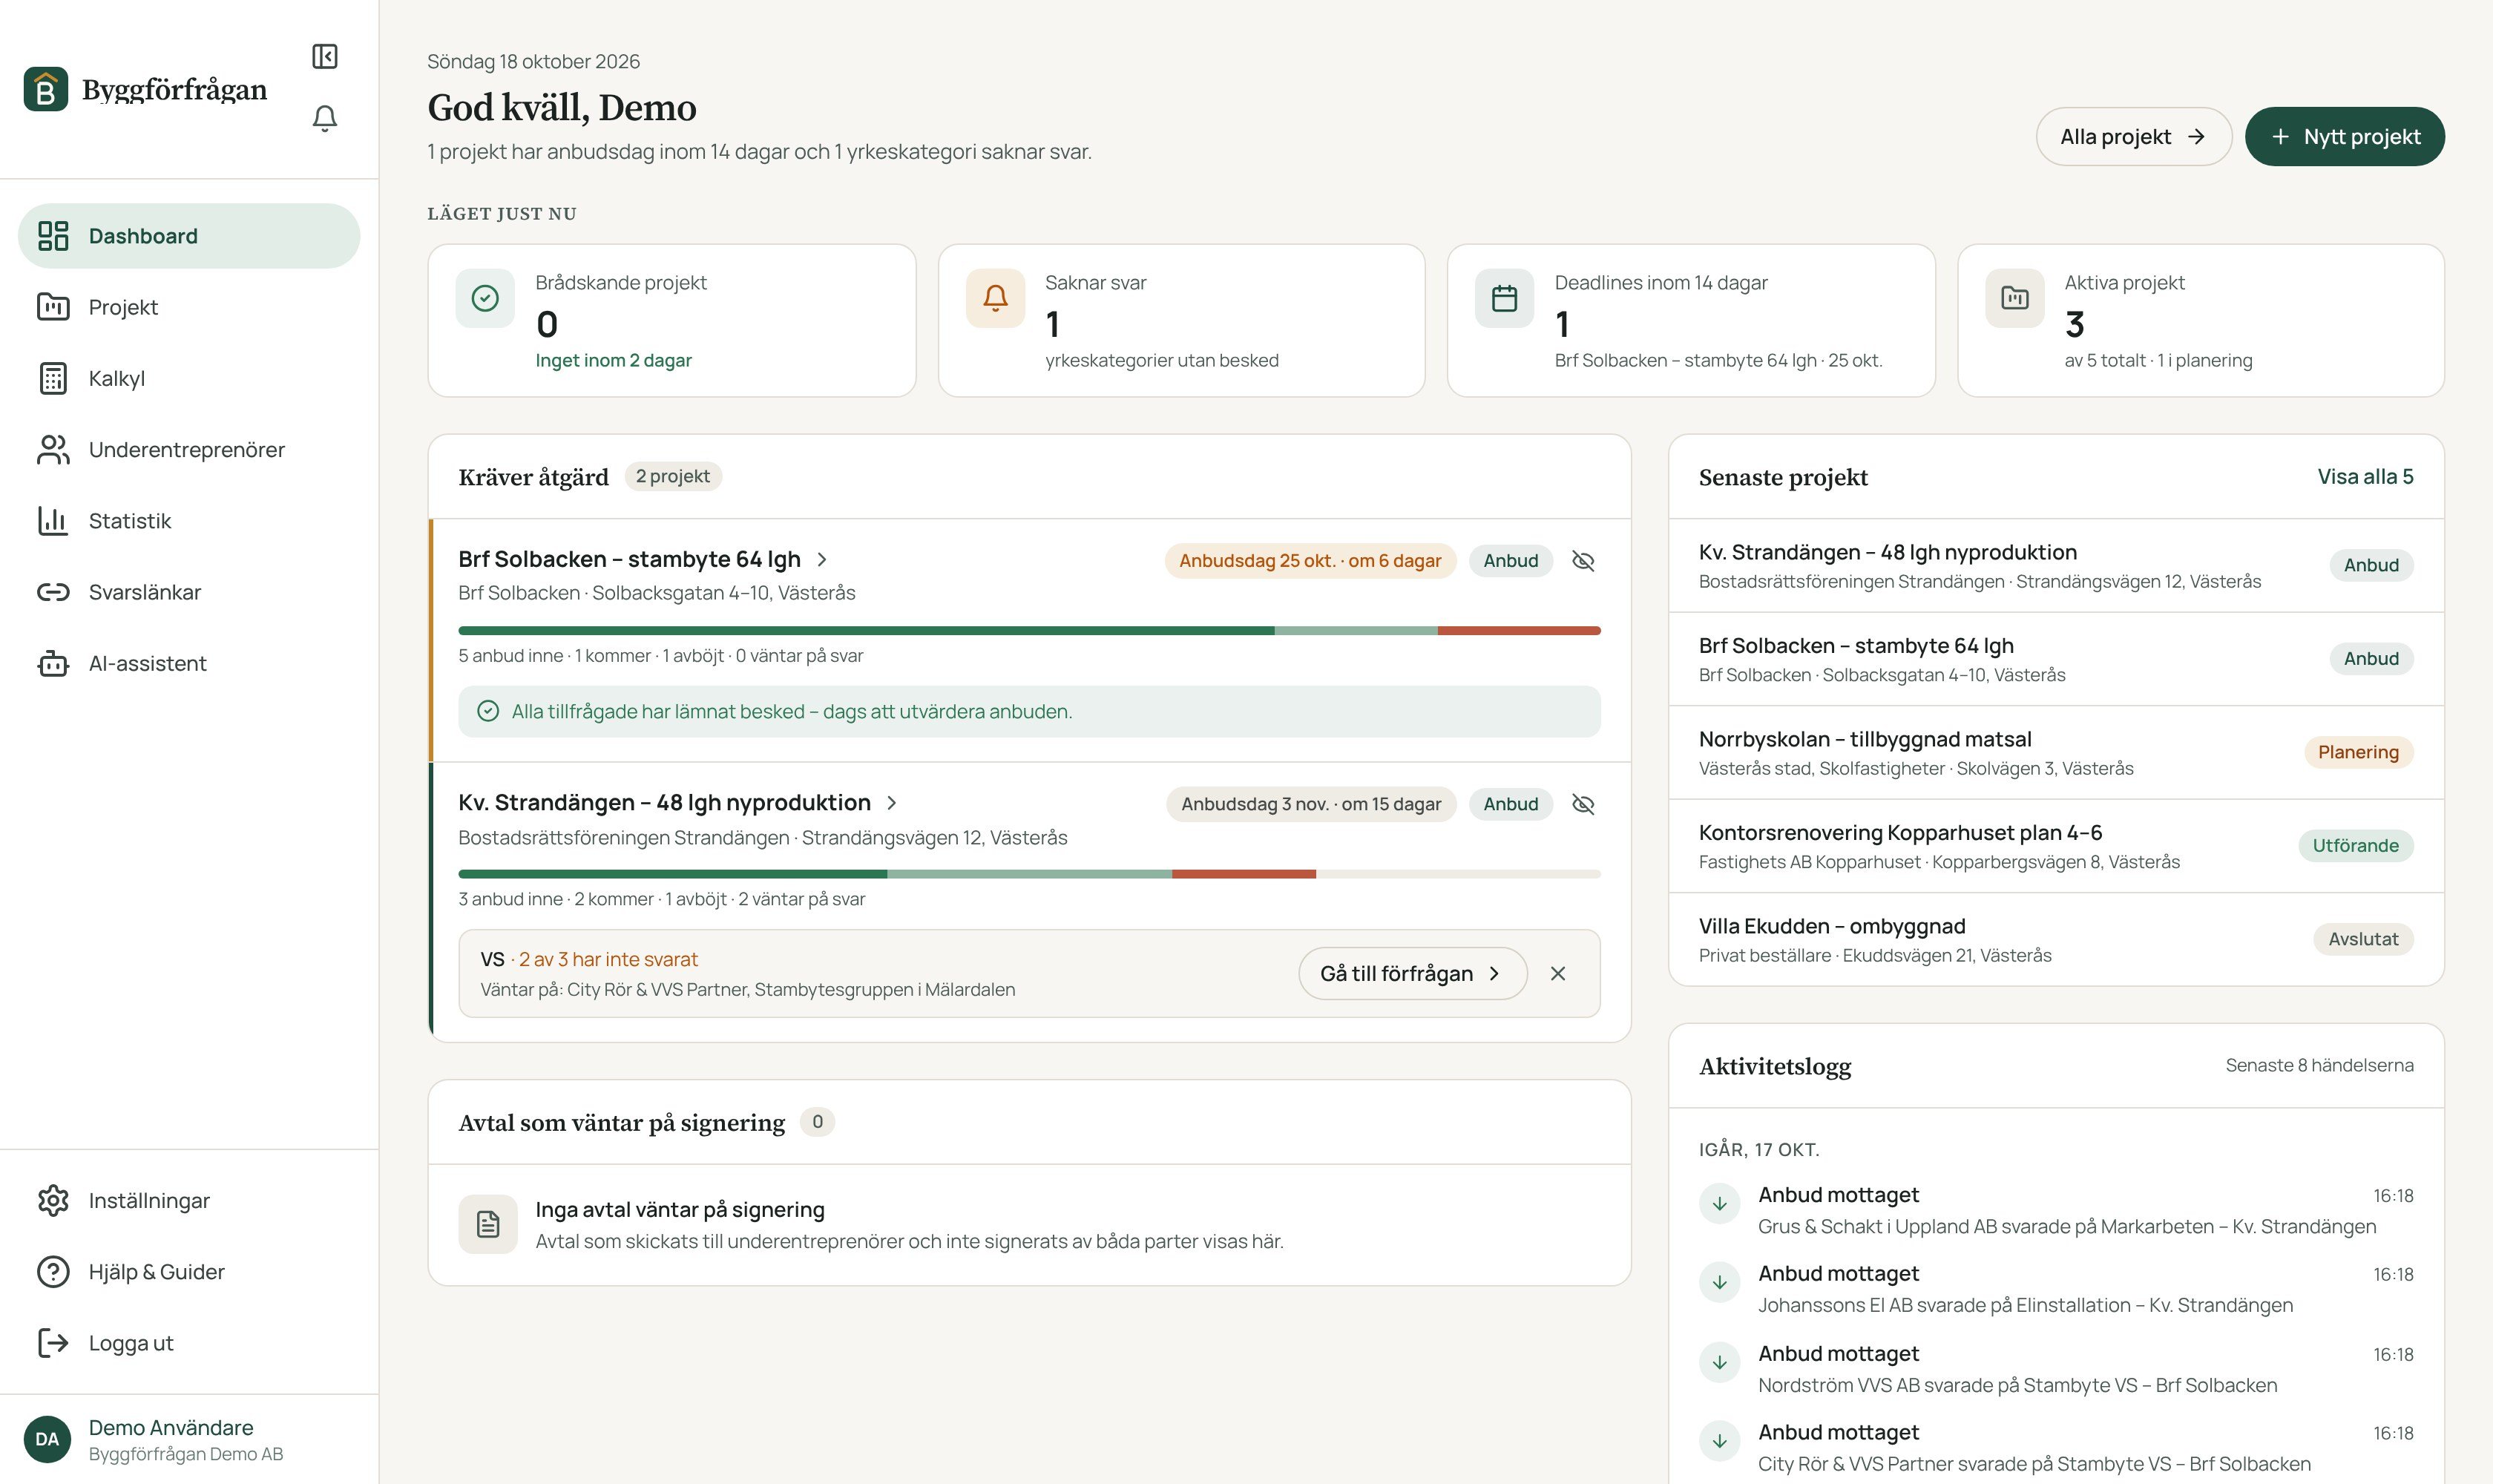The image size is (2493, 1484).
Task: Click the Inställningar gear icon
Action: (x=53, y=1200)
